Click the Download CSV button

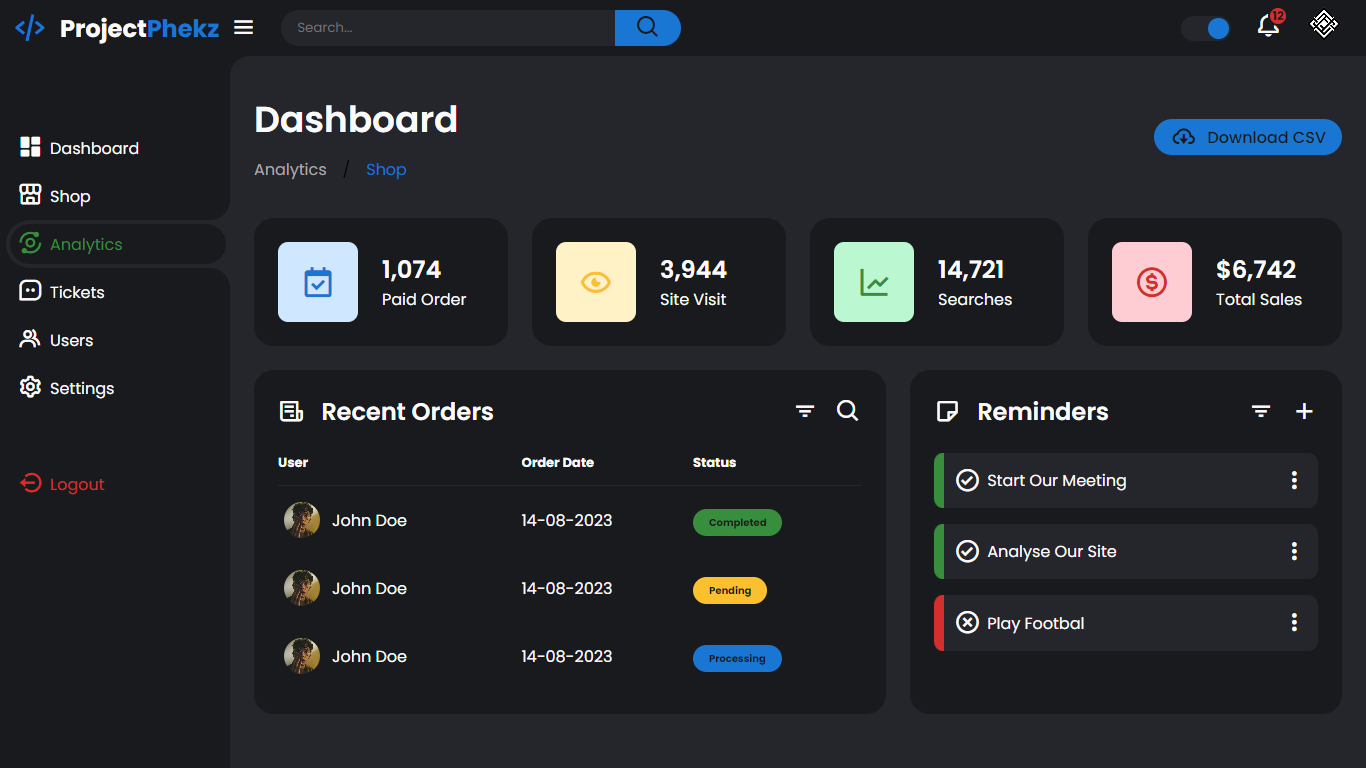[1247, 137]
